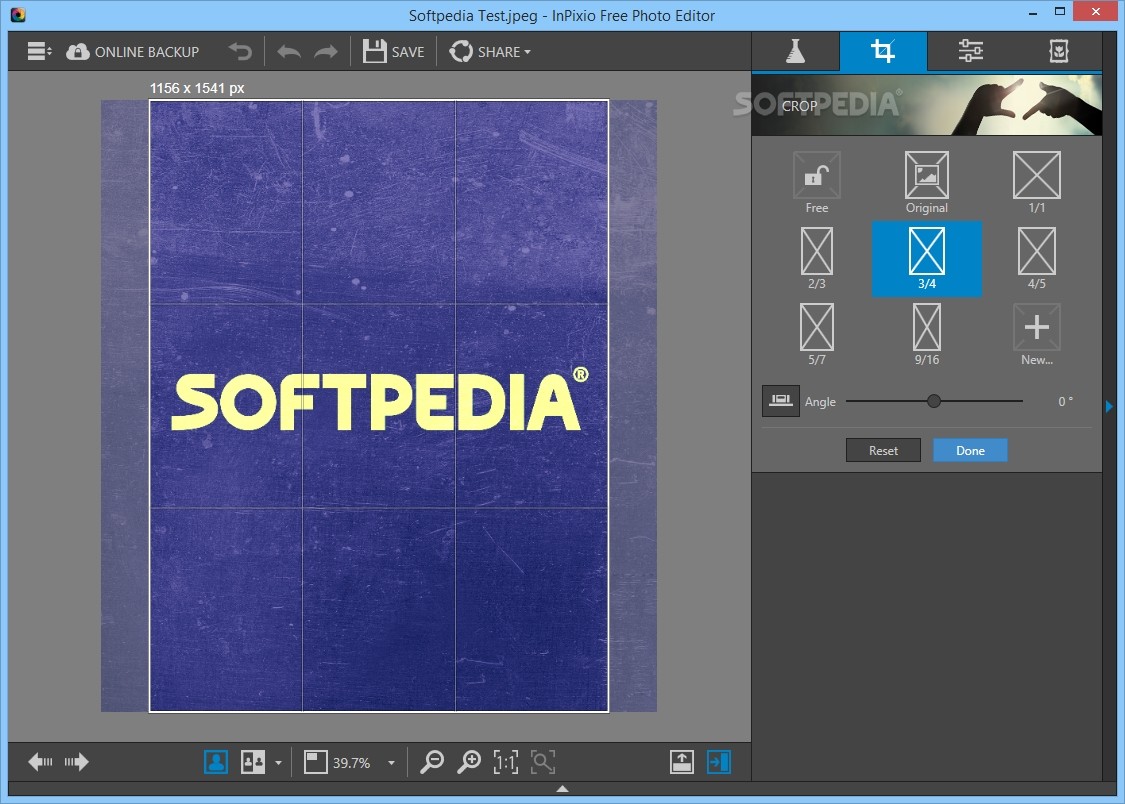Image resolution: width=1125 pixels, height=804 pixels.
Task: Select the 1/1 crop ratio
Action: click(x=1037, y=182)
